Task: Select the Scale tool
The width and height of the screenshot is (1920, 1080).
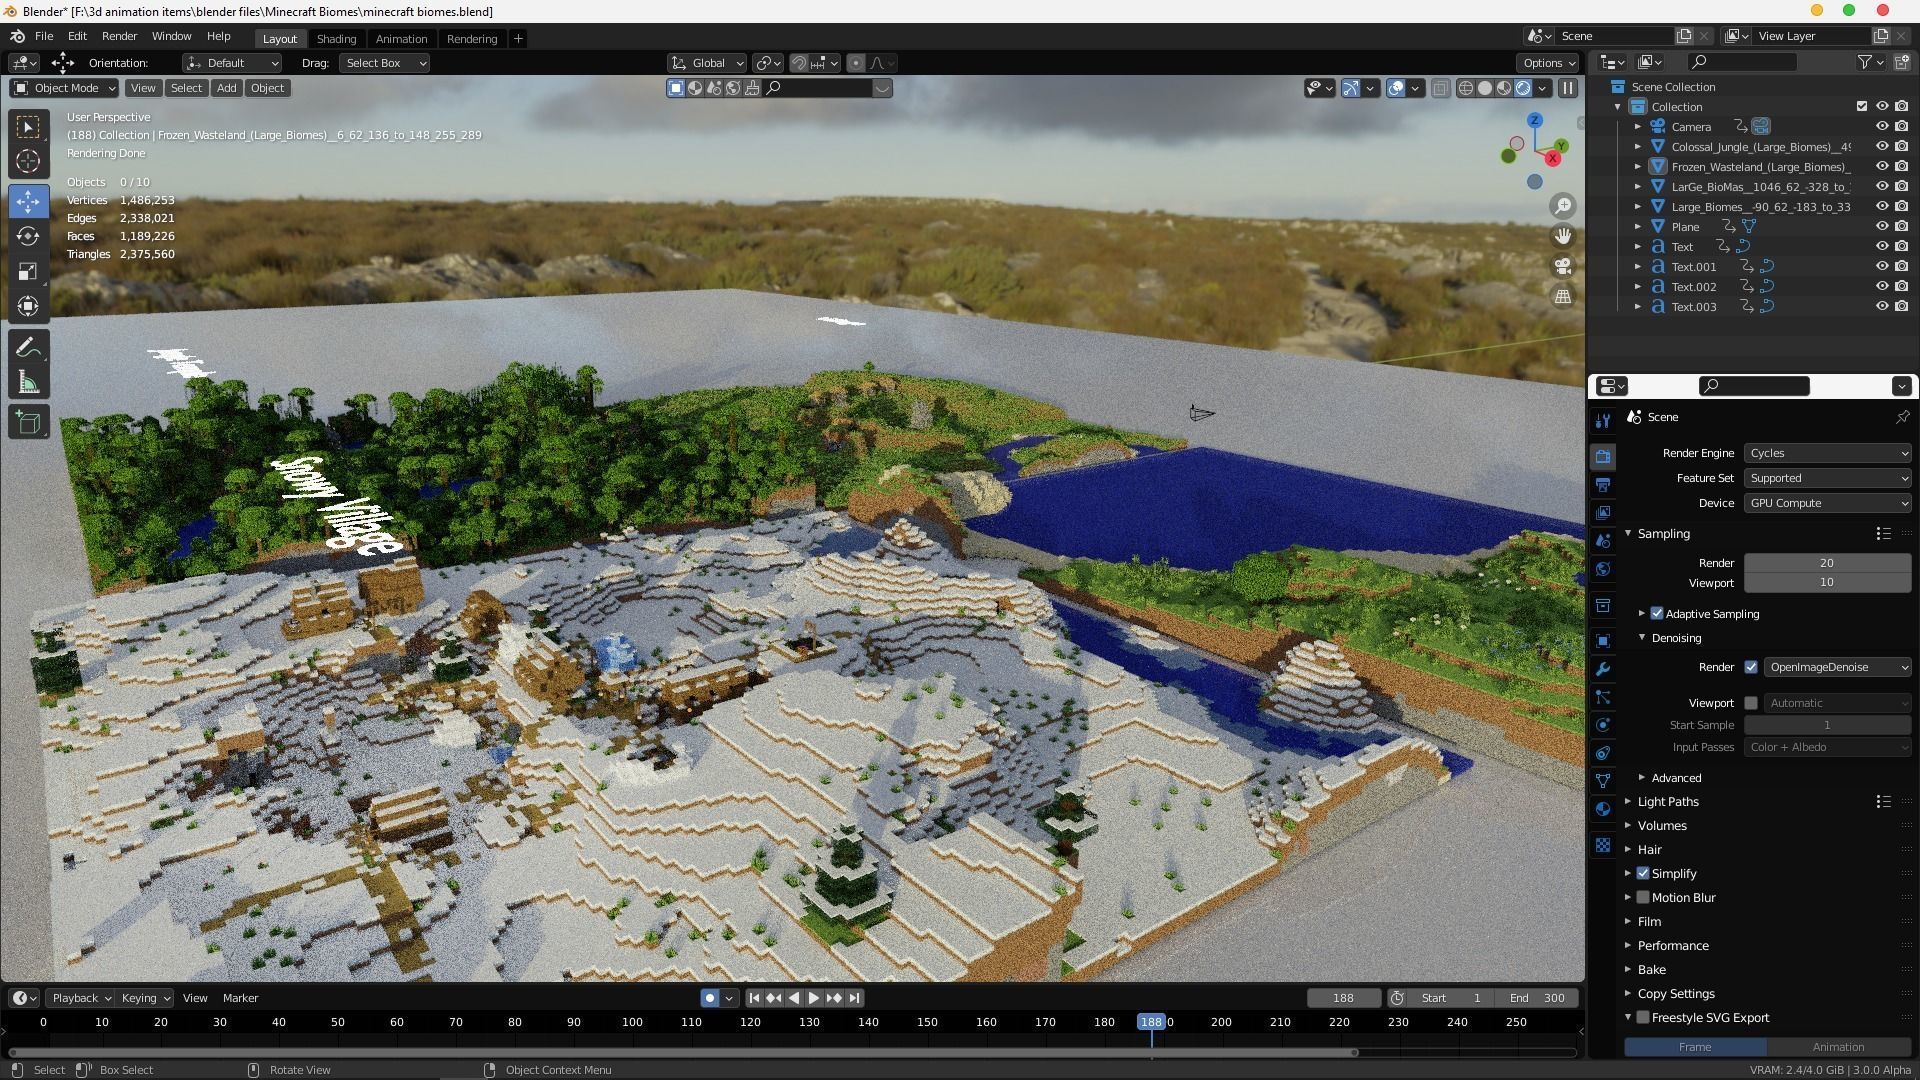Action: 28,272
